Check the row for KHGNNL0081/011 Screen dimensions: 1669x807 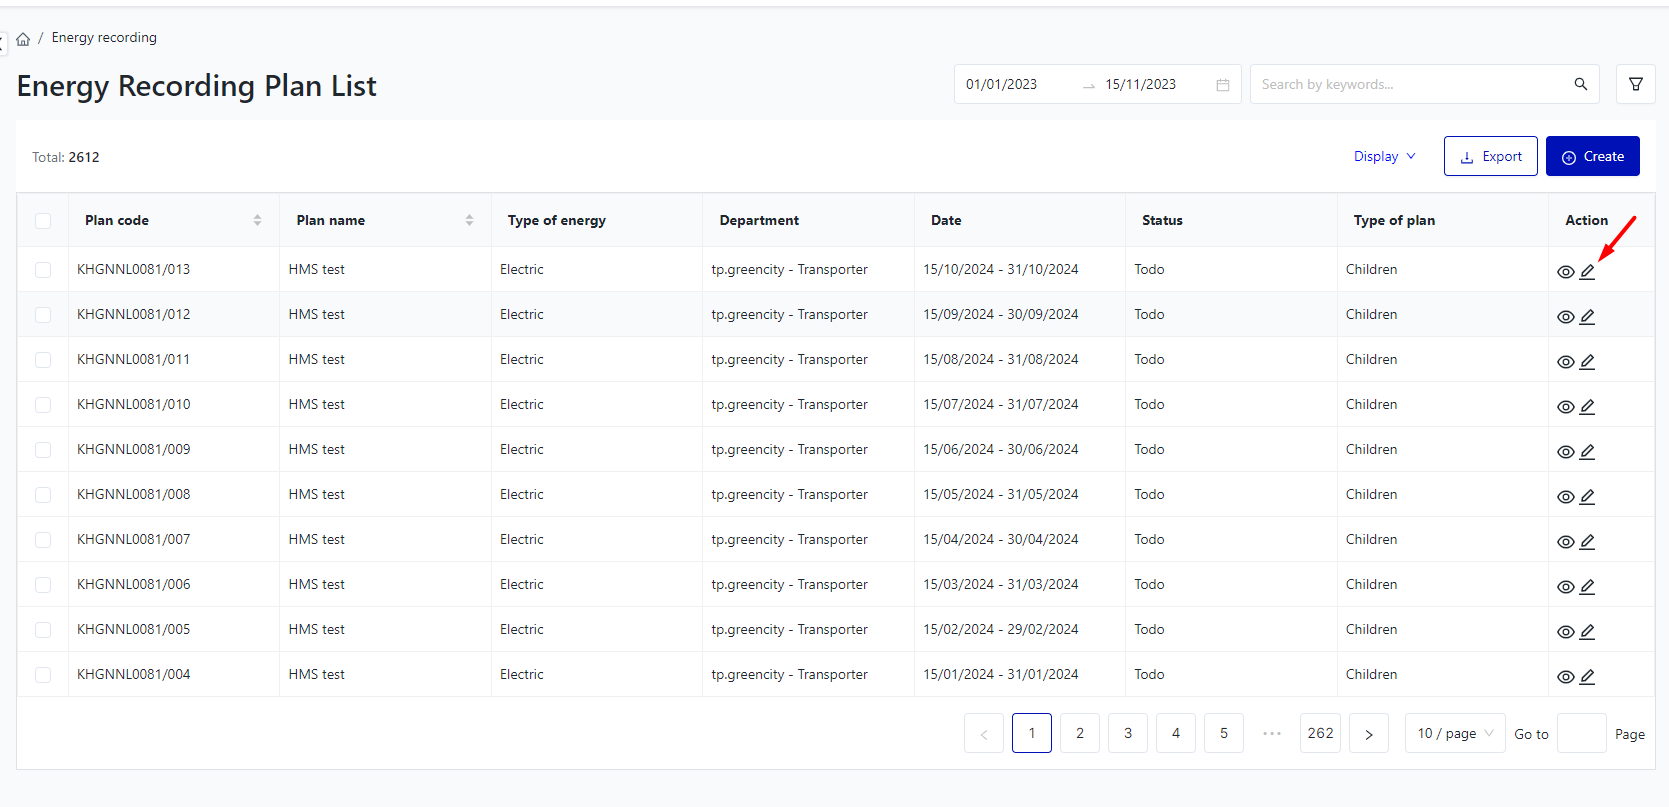43,360
